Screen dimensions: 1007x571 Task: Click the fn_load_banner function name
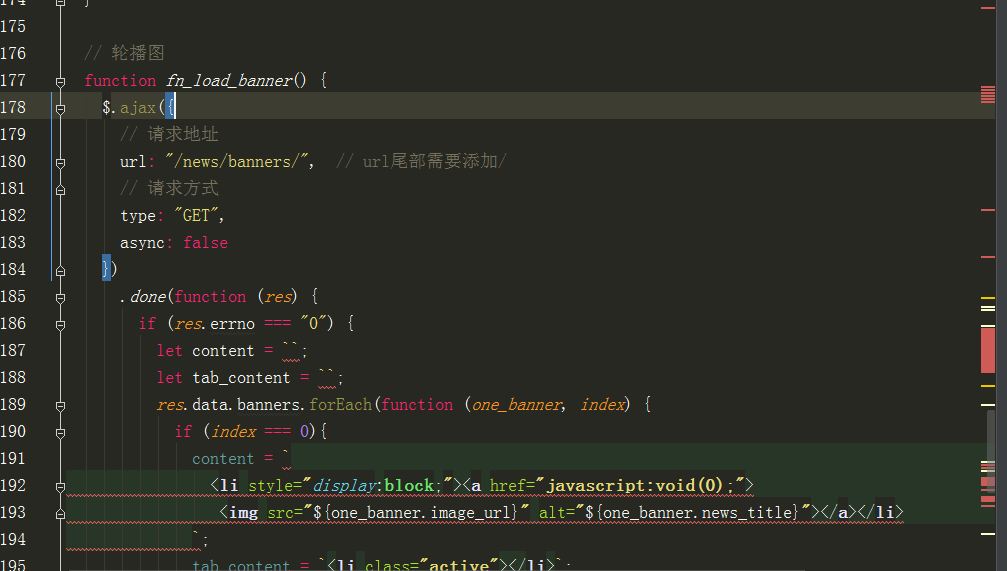pyautogui.click(x=229, y=81)
